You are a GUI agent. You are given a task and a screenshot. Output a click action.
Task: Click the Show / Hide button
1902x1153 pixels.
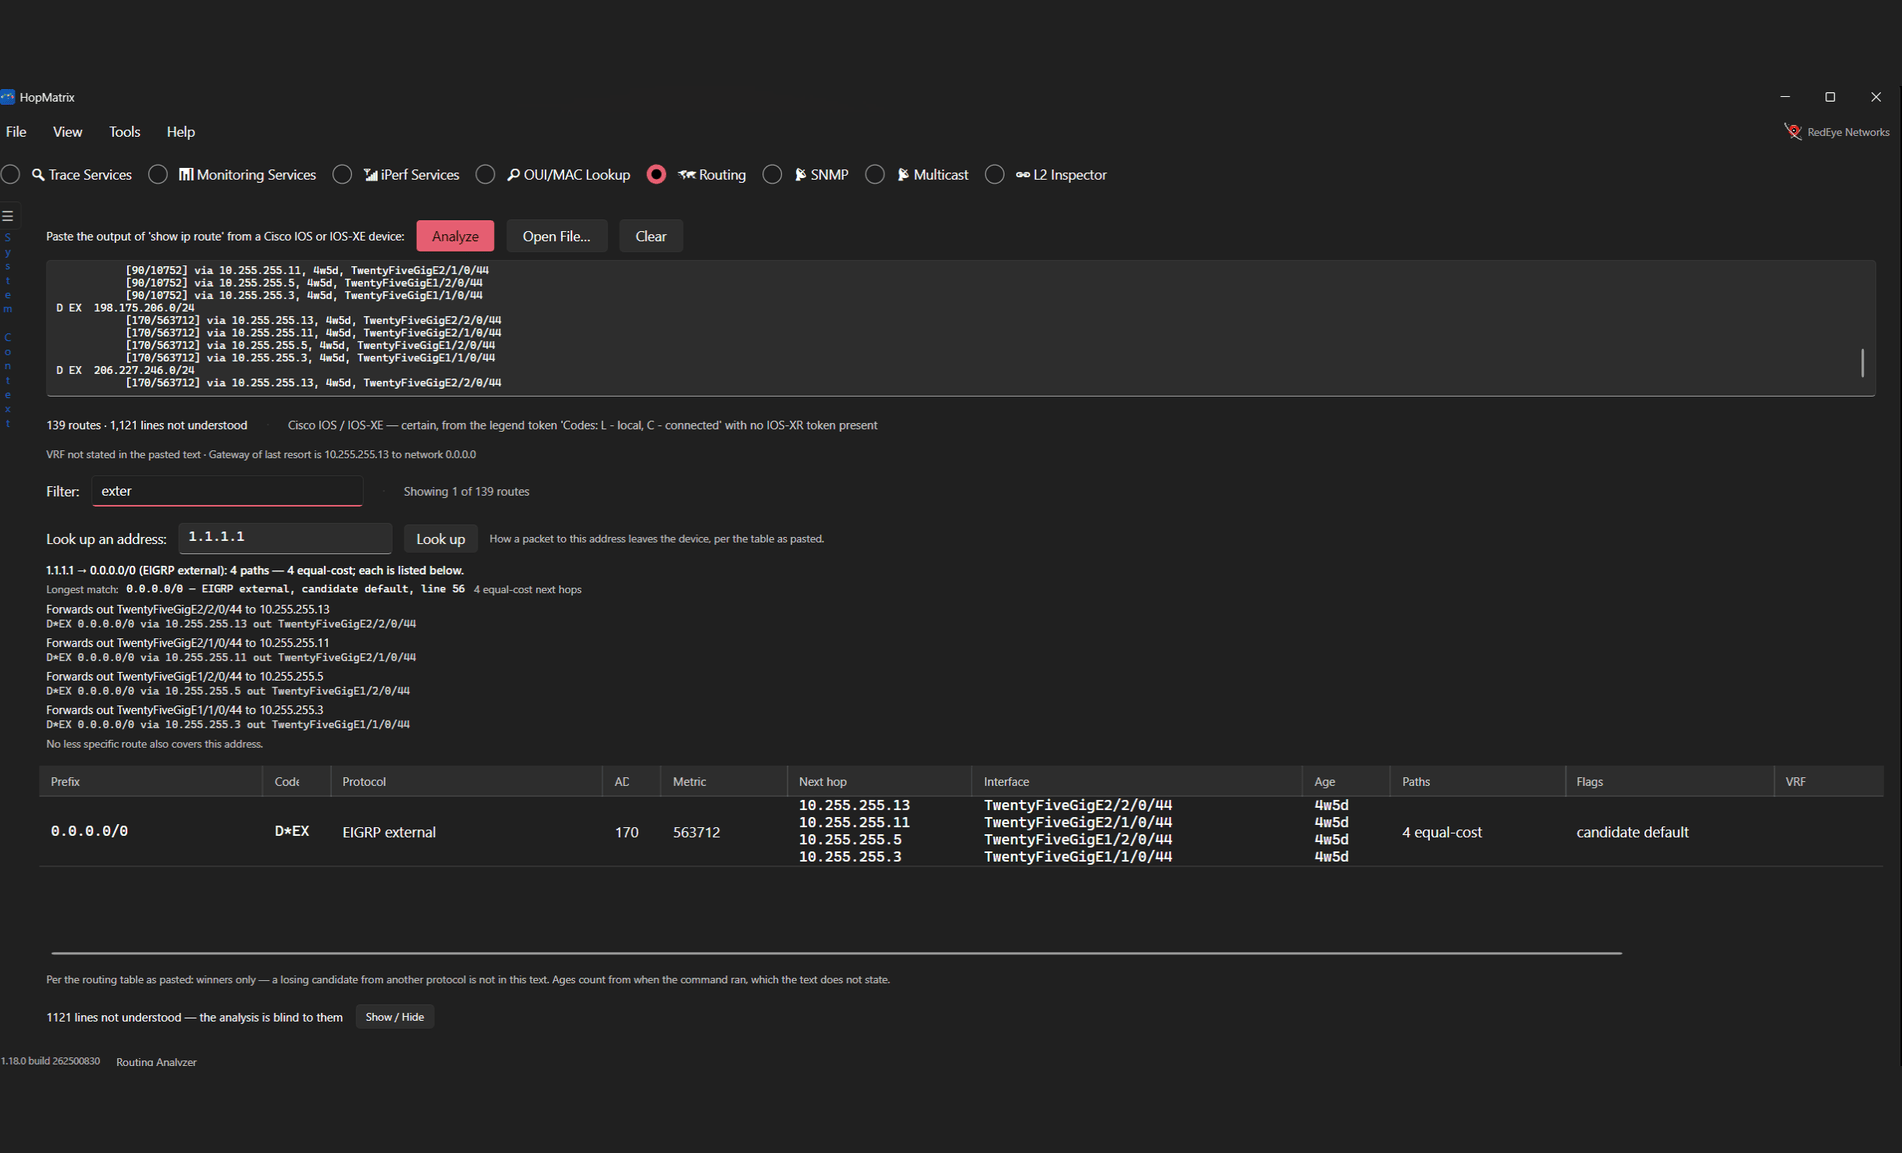394,1017
